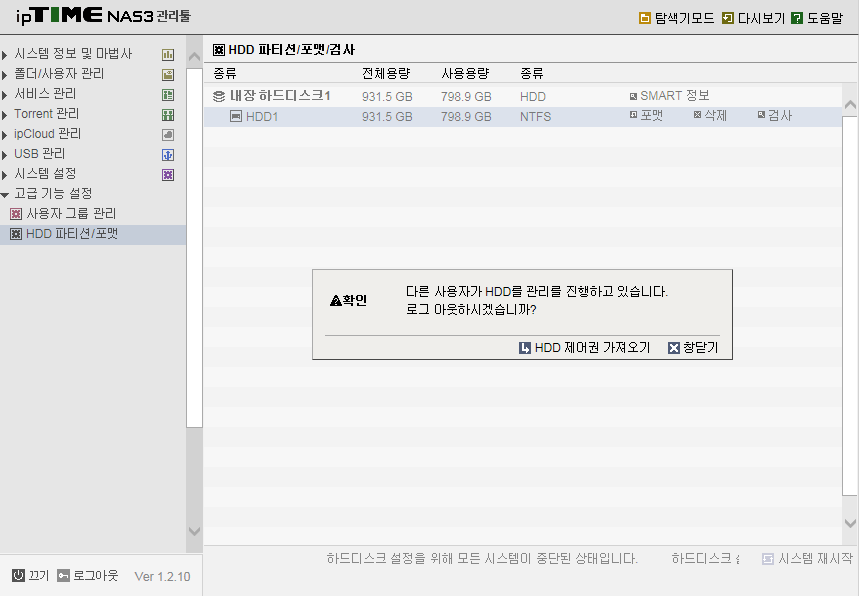Click the 다시보기 refresh icon
Viewport: 863px width, 596px height.
pos(728,18)
